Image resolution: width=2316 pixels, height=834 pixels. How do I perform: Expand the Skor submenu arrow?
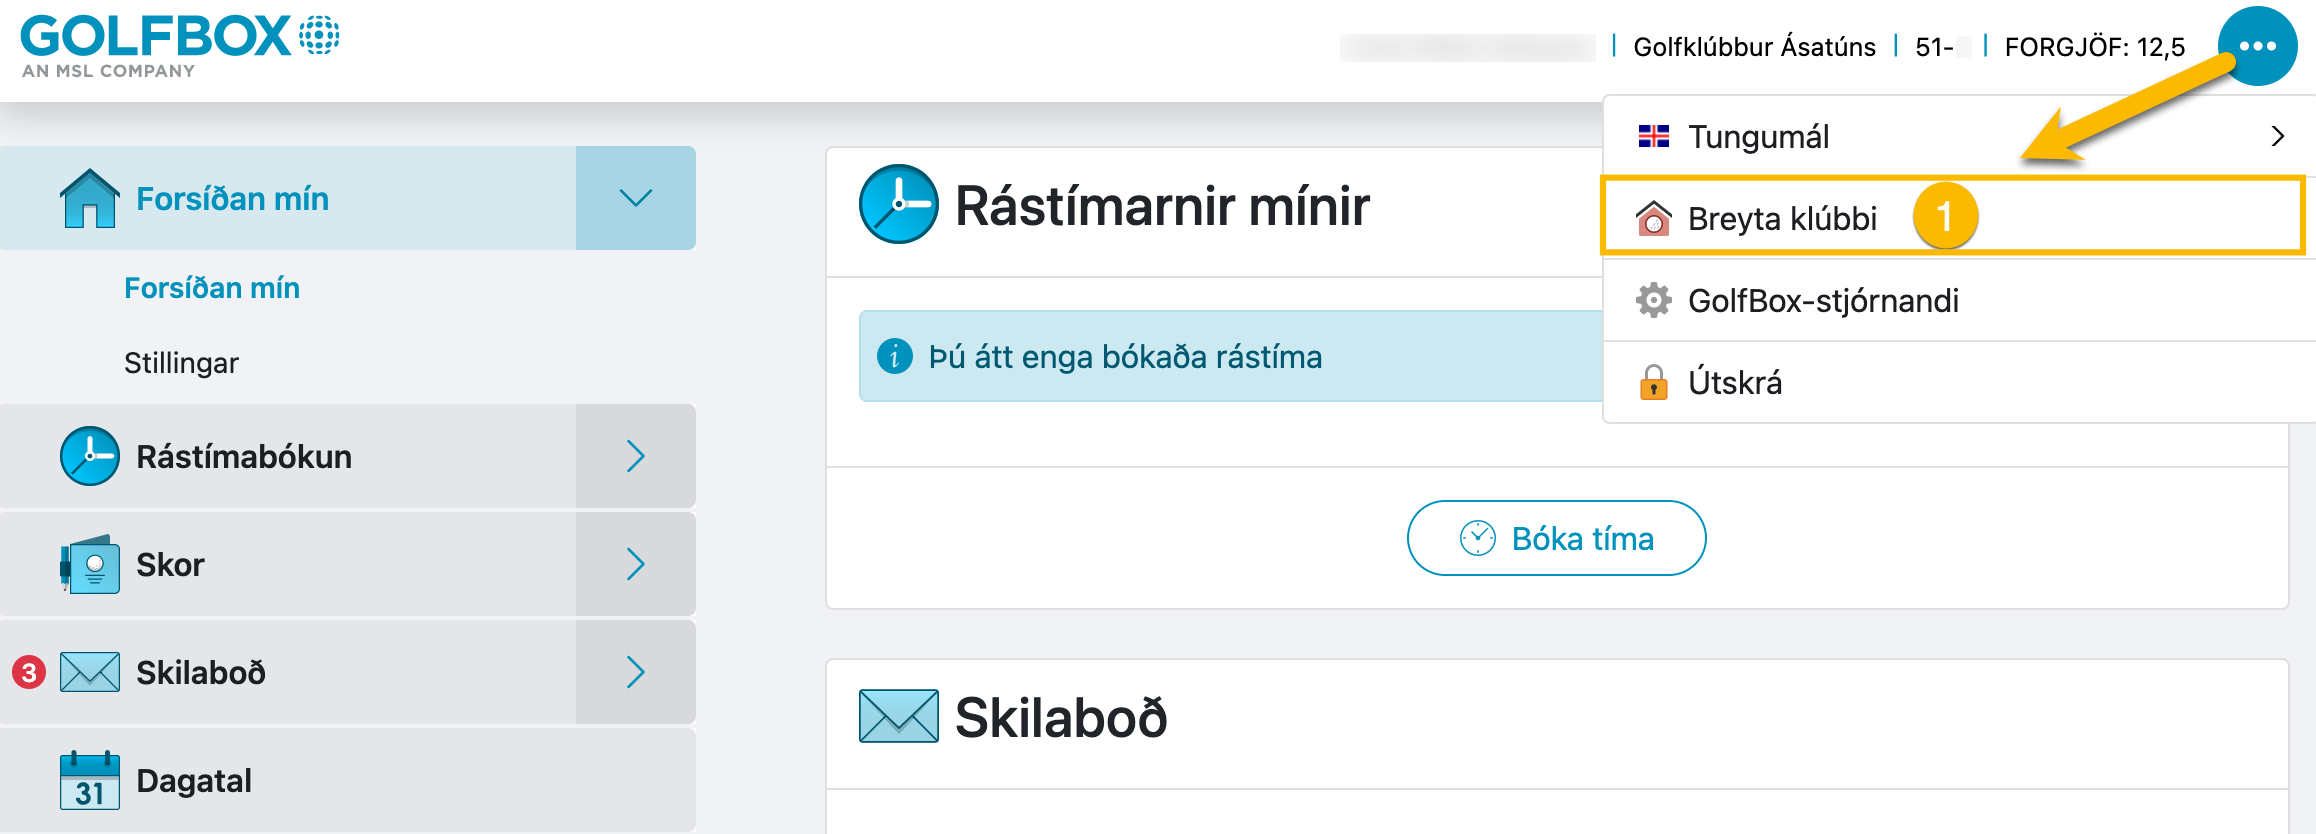click(x=636, y=564)
